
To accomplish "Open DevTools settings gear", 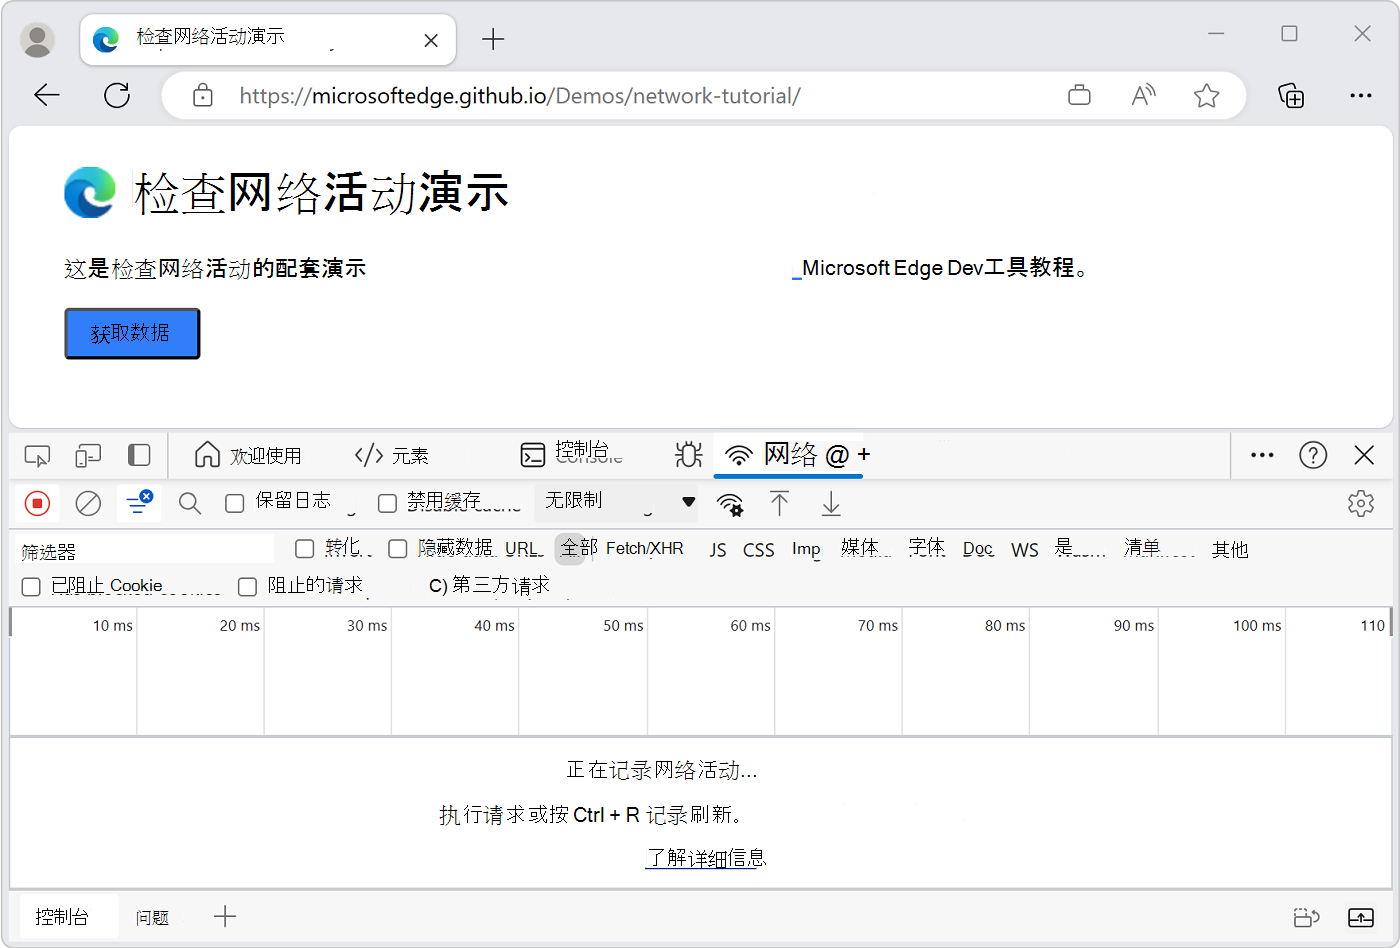I will [1361, 503].
